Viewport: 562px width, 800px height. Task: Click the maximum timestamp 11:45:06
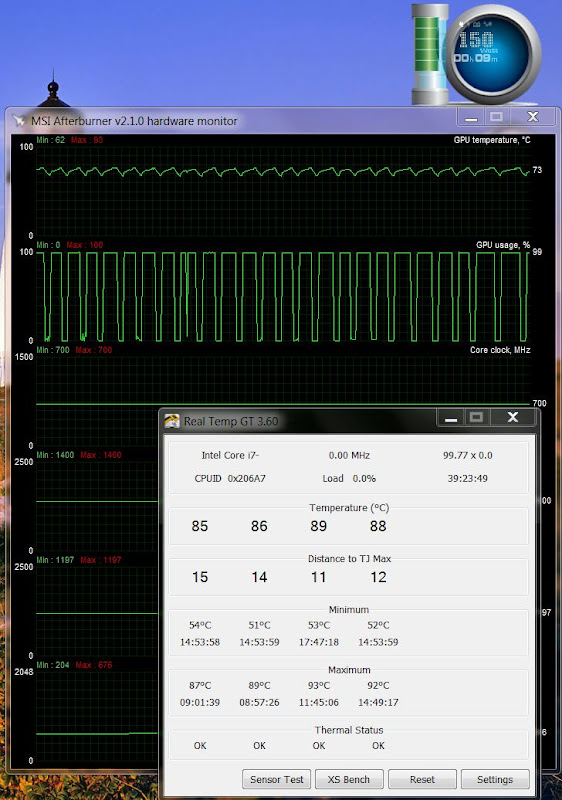pyautogui.click(x=319, y=702)
